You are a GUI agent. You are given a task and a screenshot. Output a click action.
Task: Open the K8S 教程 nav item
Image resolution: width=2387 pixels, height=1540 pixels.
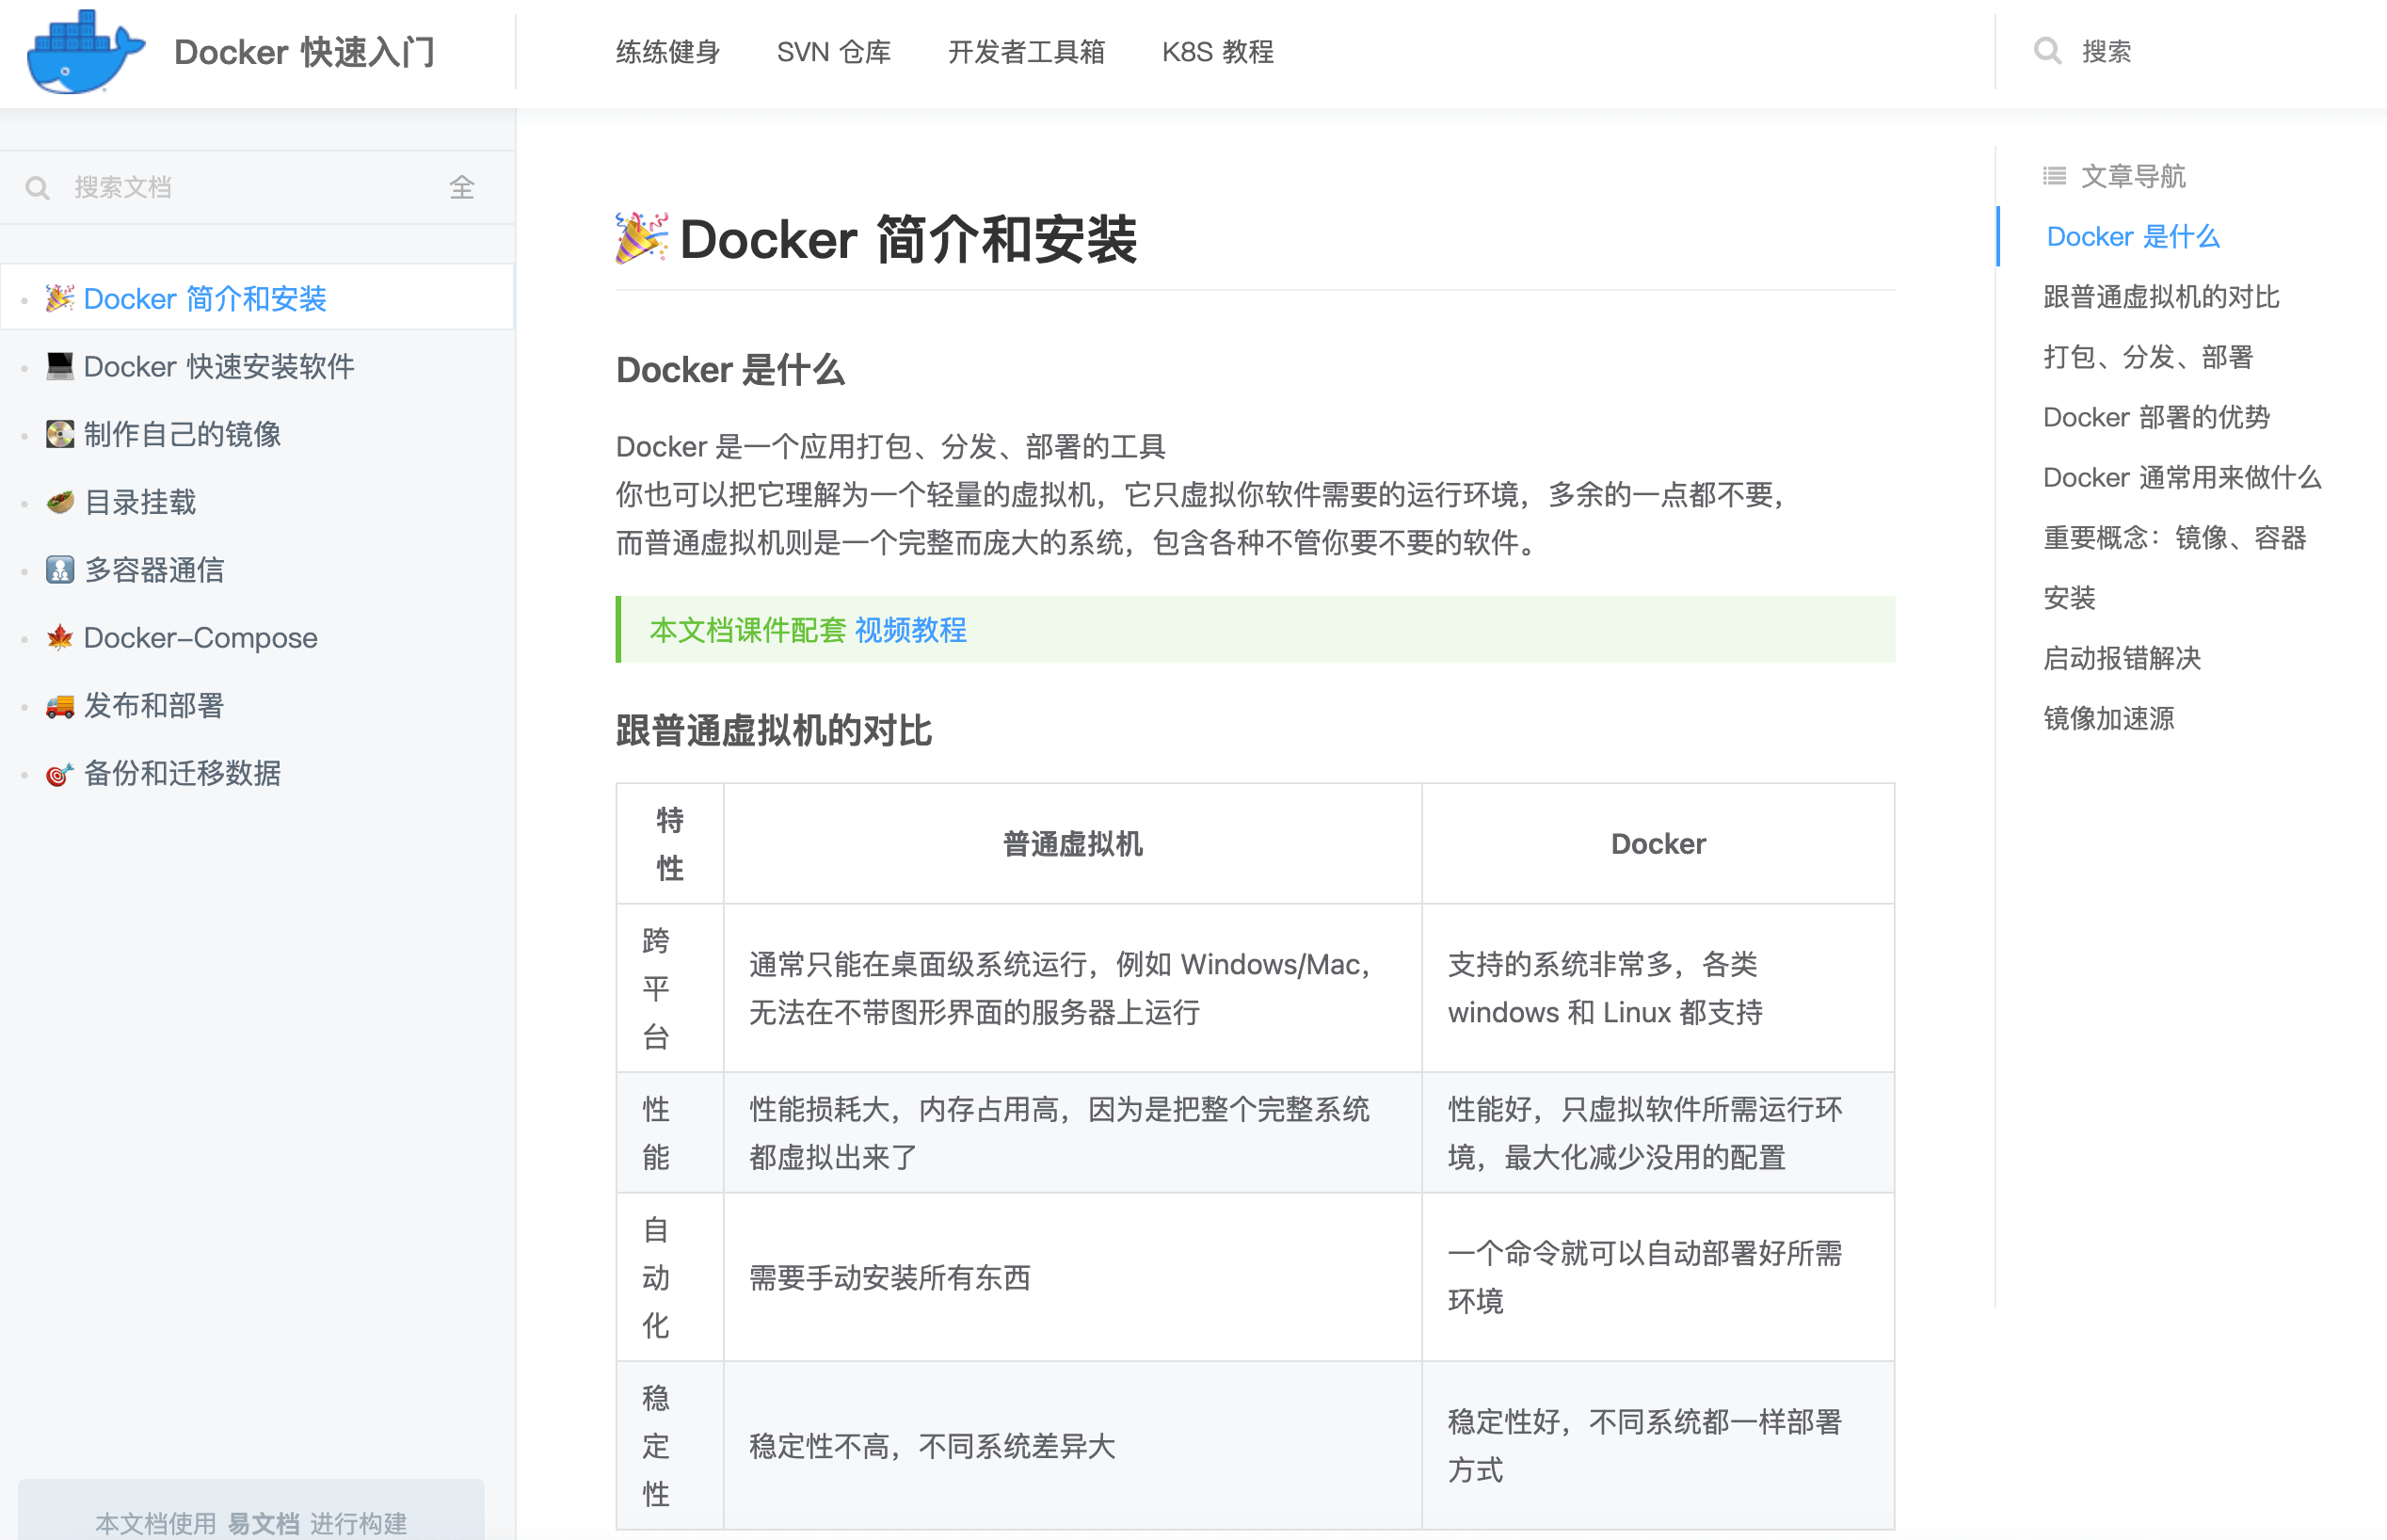[x=1217, y=52]
